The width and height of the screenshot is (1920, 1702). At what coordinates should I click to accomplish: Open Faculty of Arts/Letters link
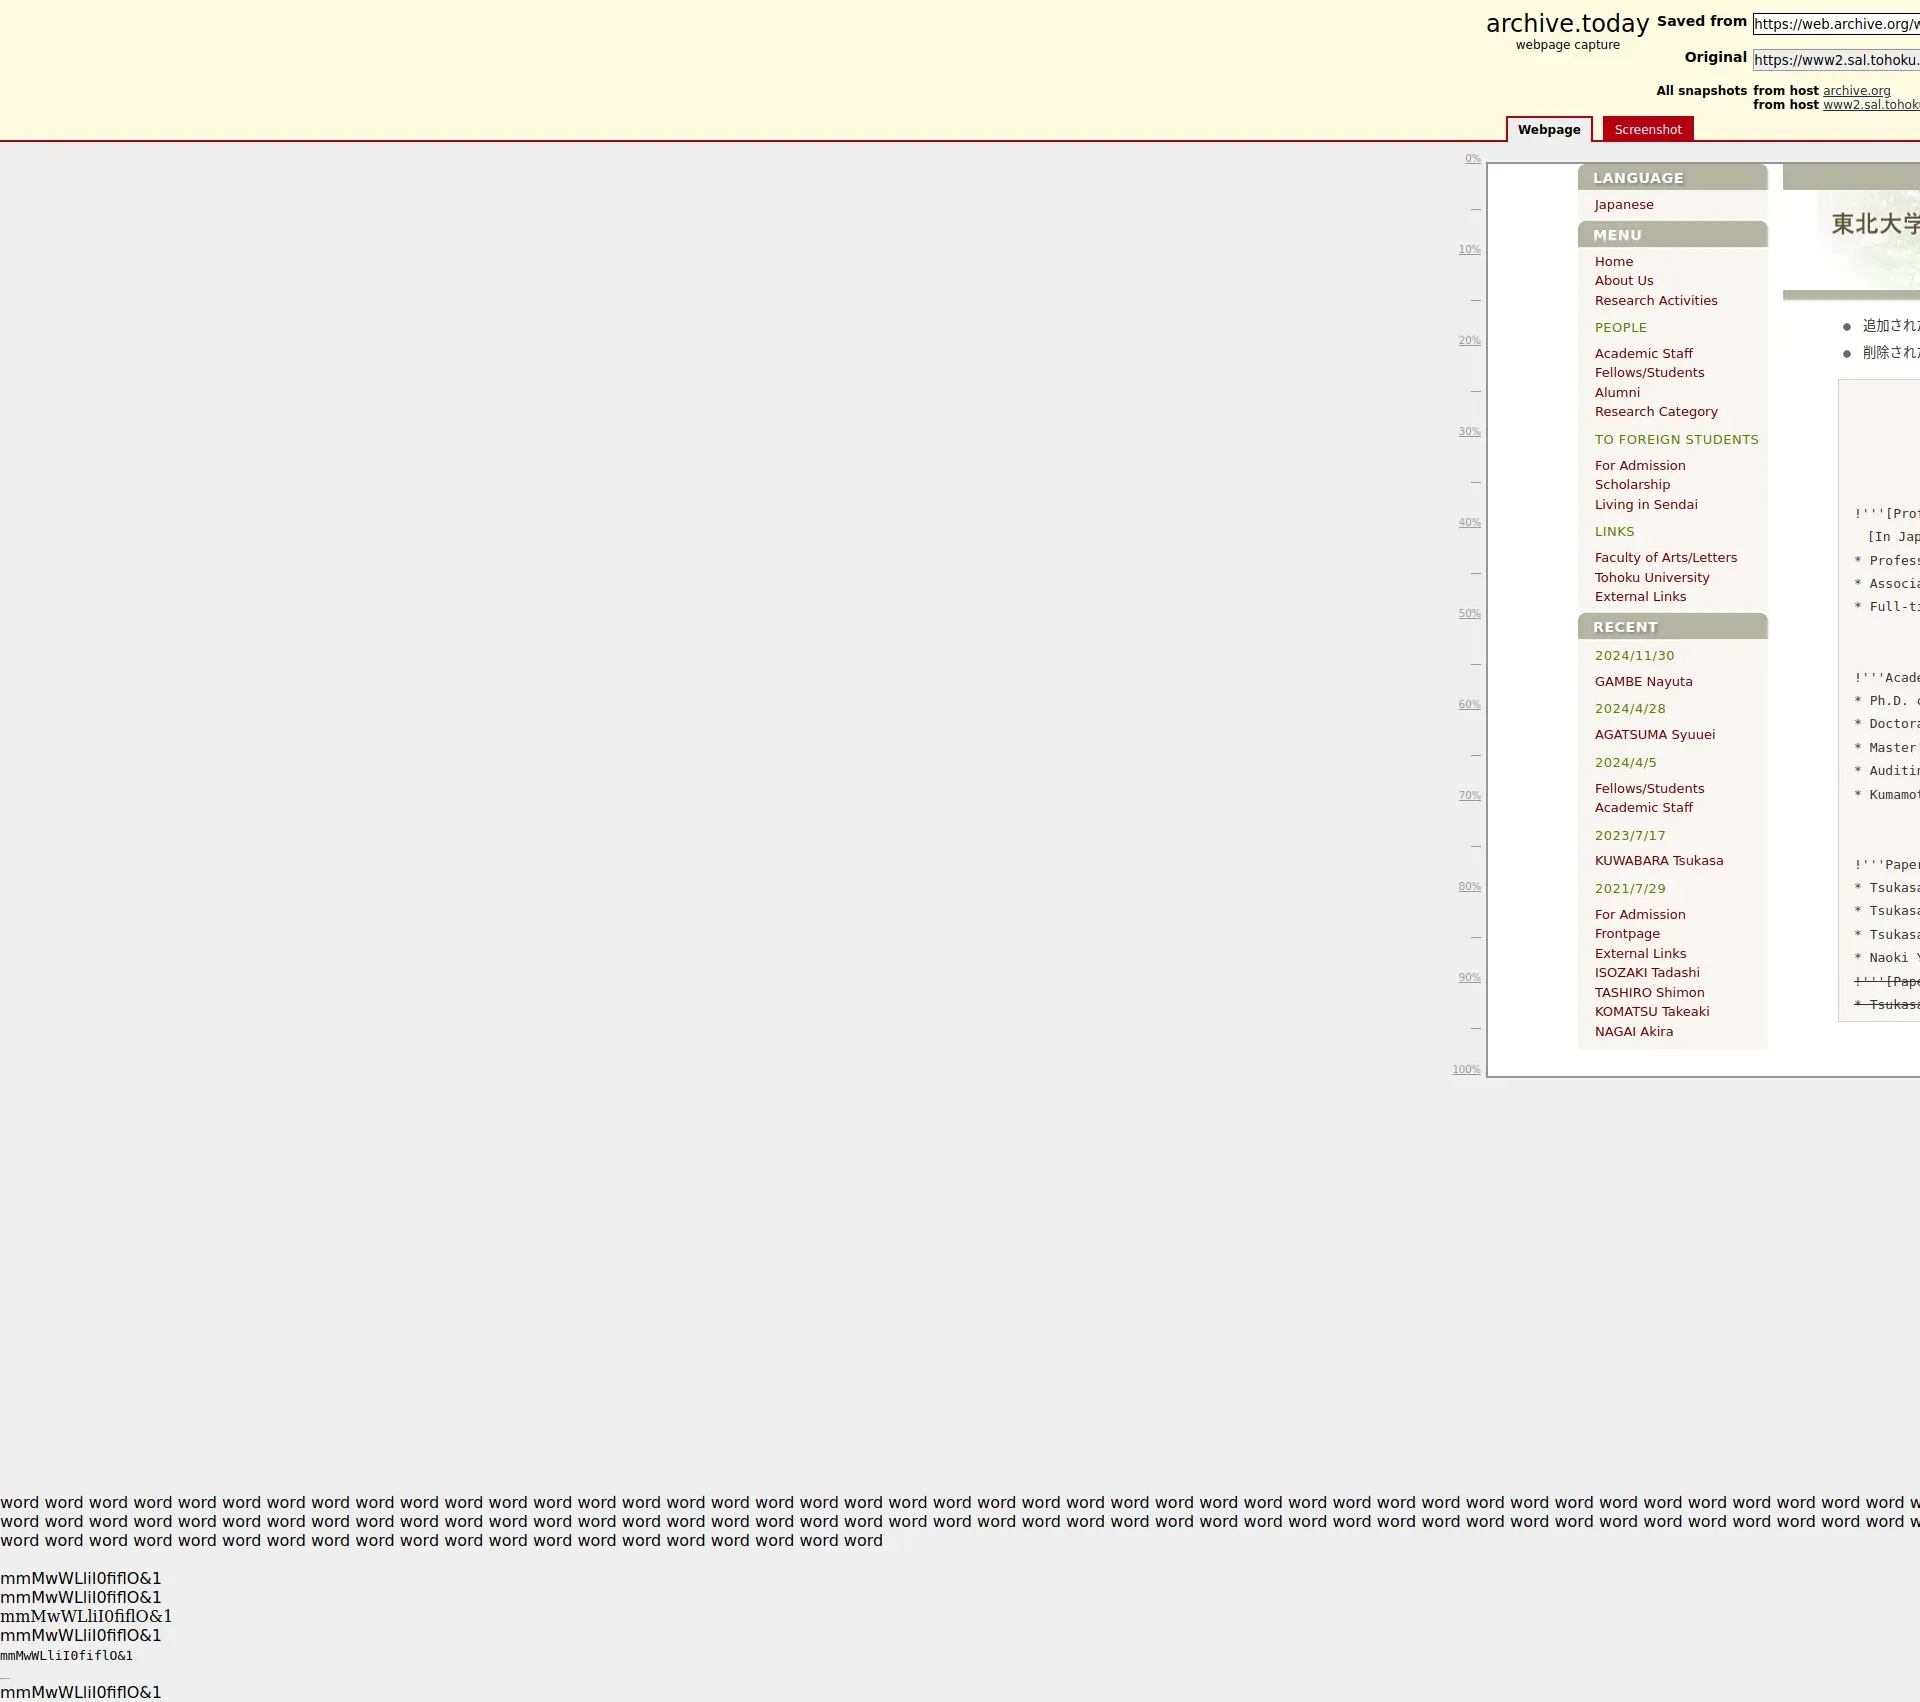coord(1665,558)
